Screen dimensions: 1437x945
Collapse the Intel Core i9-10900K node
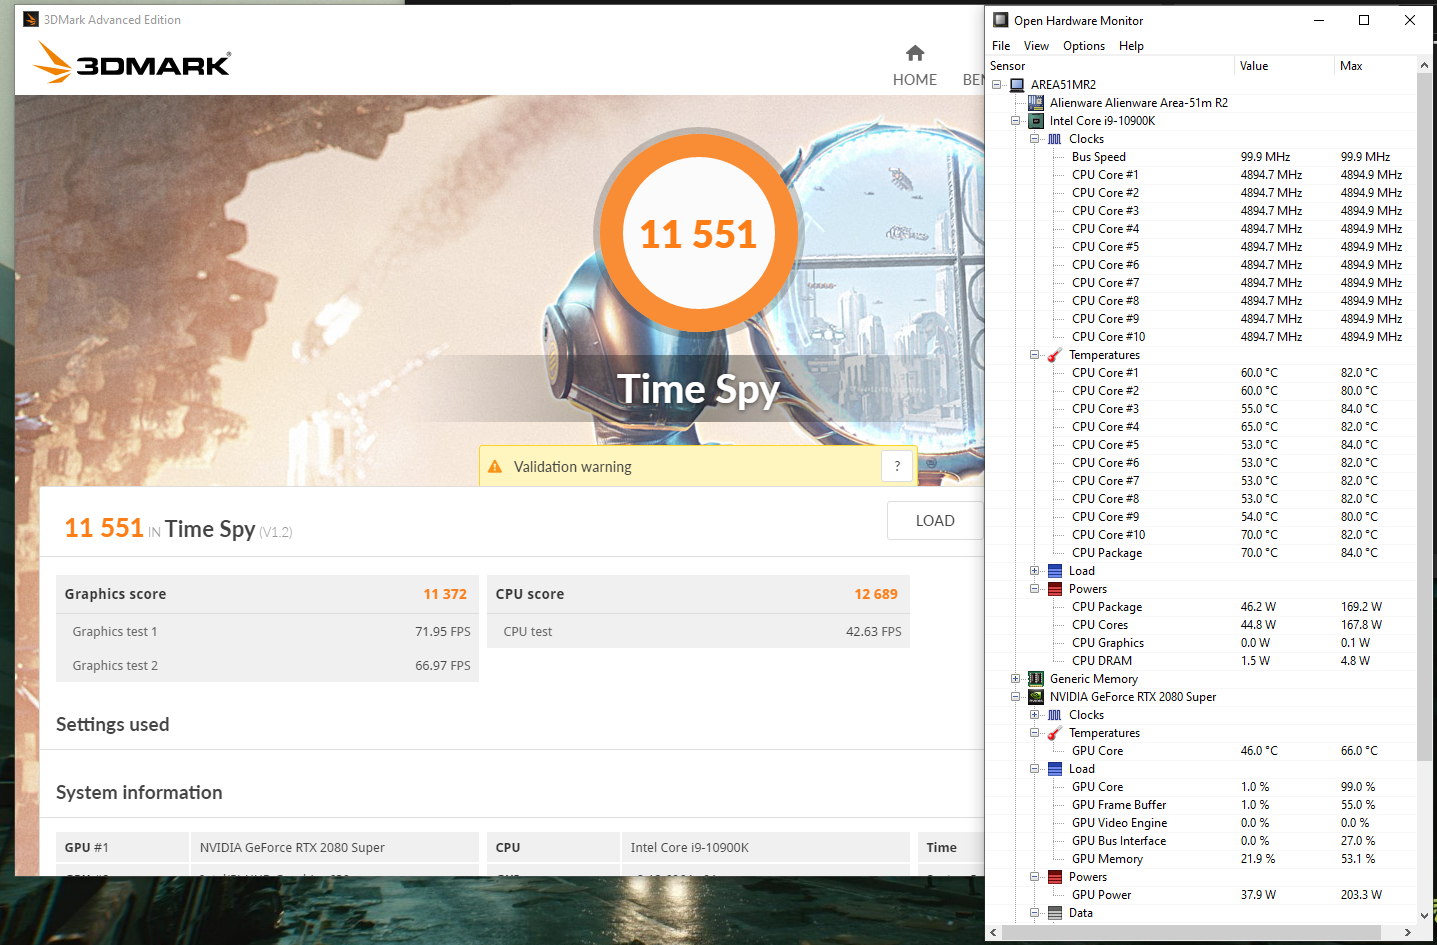pos(1016,121)
